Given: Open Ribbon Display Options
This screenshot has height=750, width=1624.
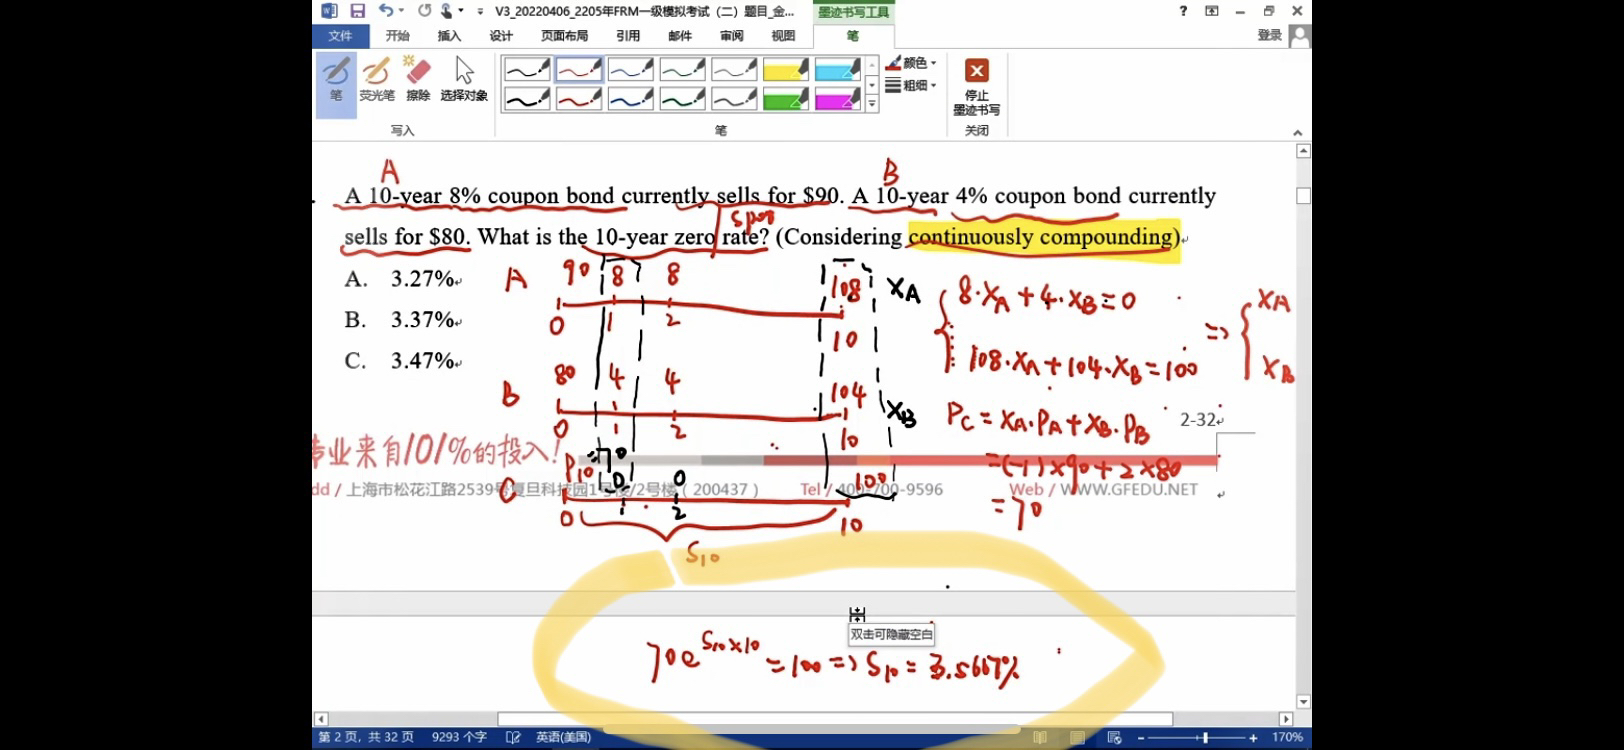Looking at the screenshot, I should click(1212, 11).
